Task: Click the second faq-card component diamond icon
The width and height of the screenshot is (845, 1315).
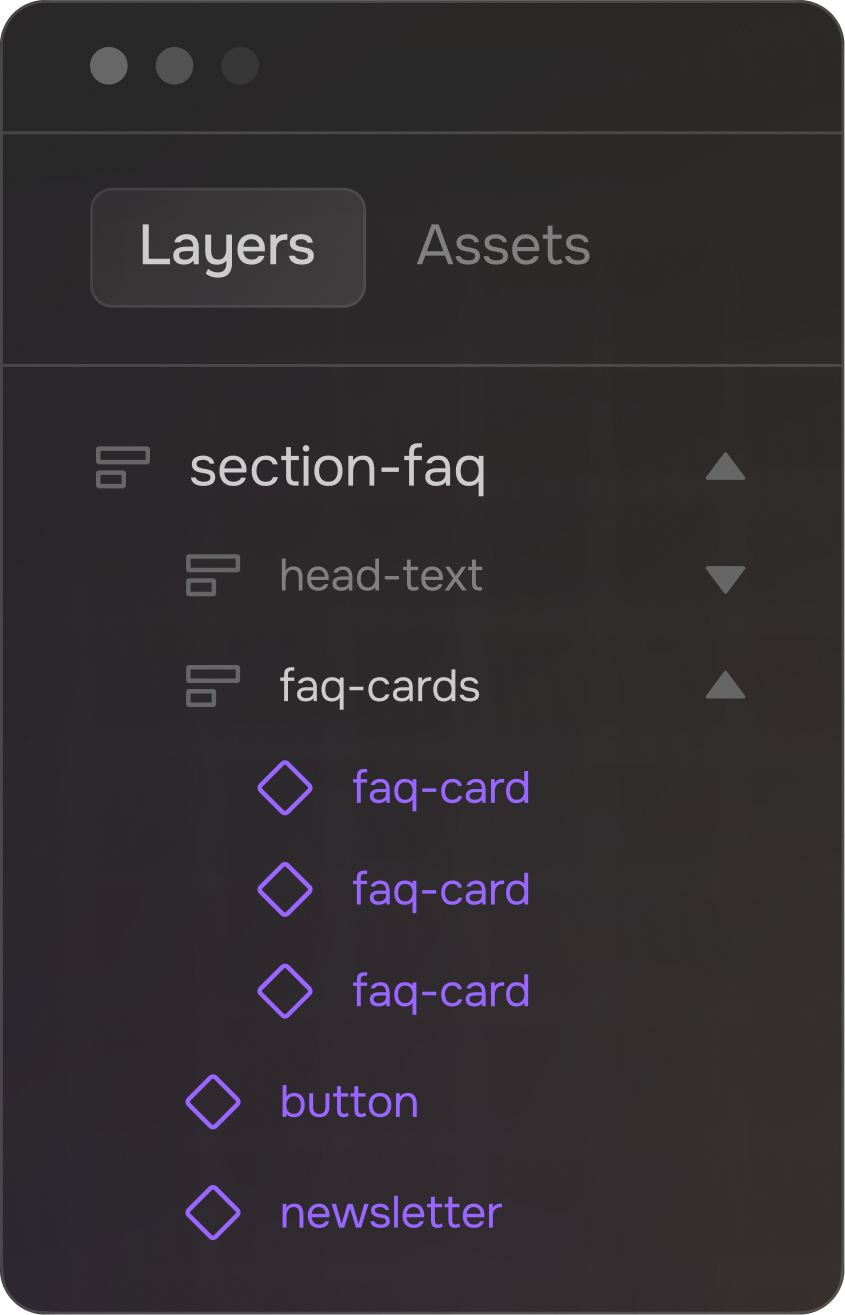Action: 285,889
